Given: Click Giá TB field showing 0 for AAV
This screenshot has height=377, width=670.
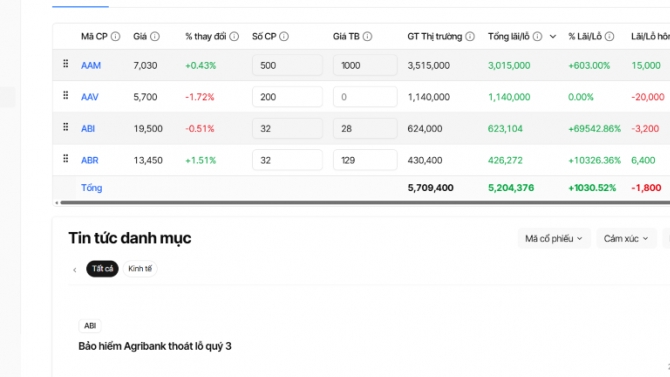Looking at the screenshot, I should [x=365, y=97].
